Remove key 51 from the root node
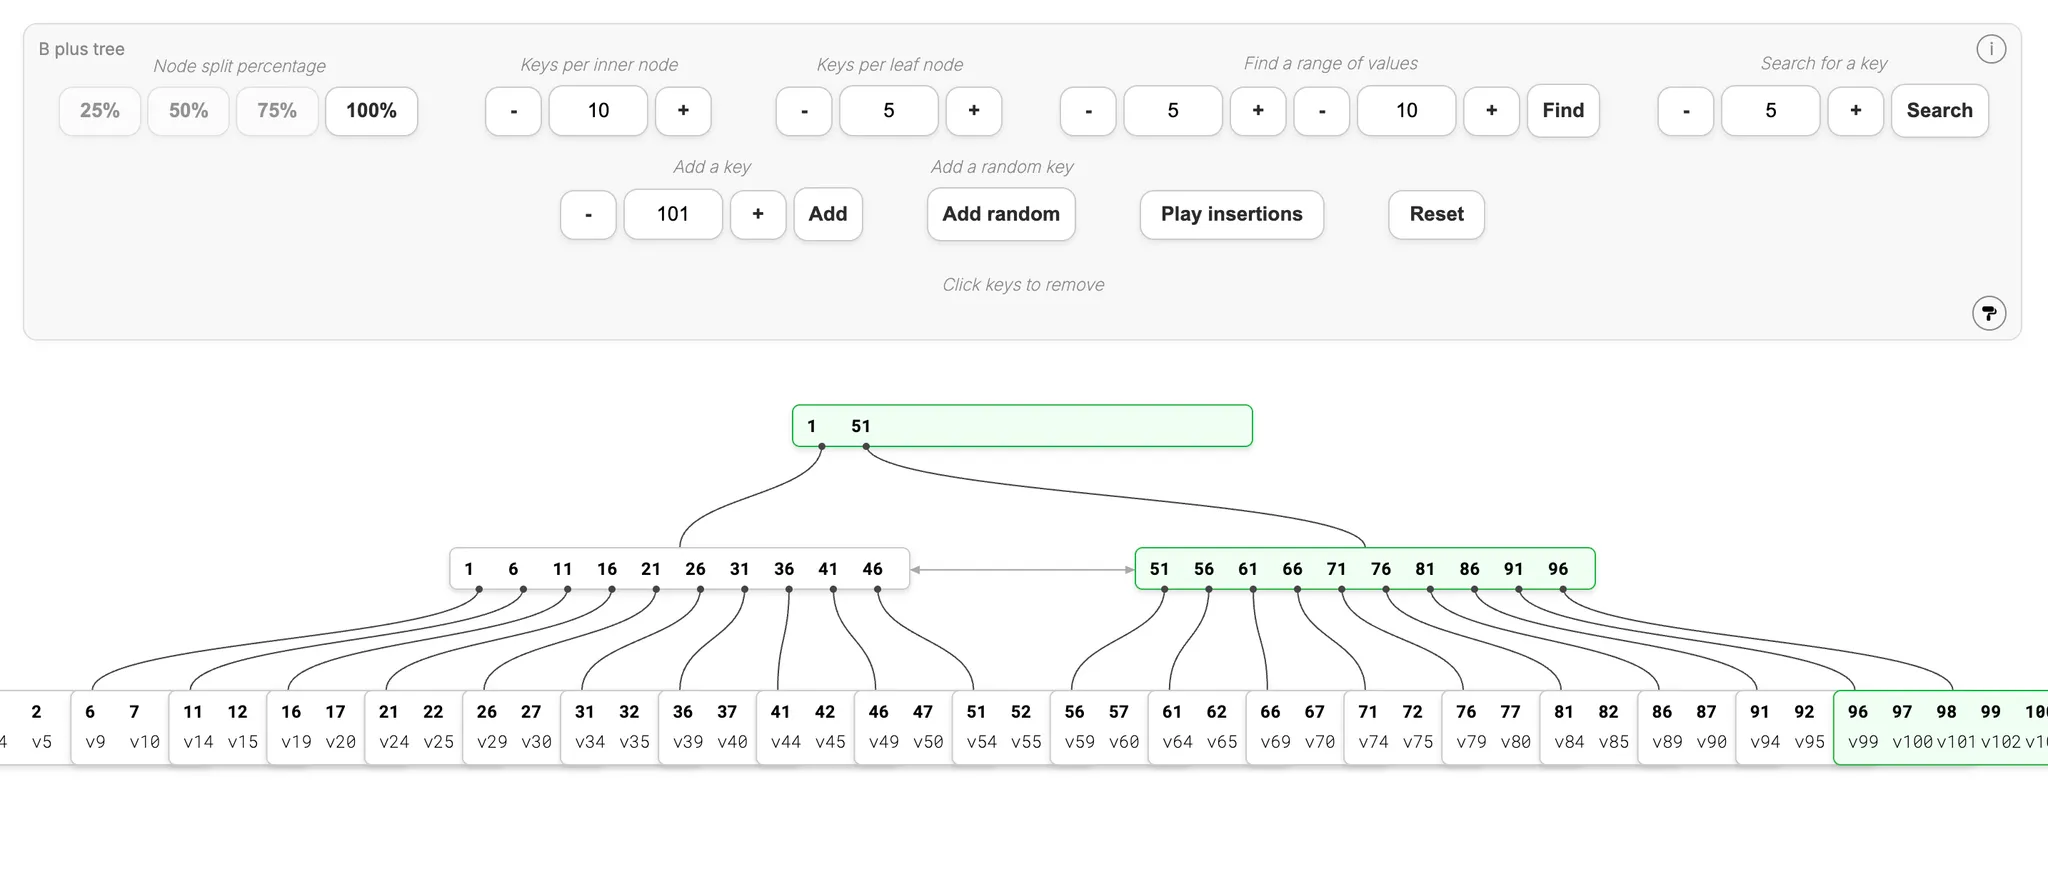The image size is (2048, 877). point(861,426)
